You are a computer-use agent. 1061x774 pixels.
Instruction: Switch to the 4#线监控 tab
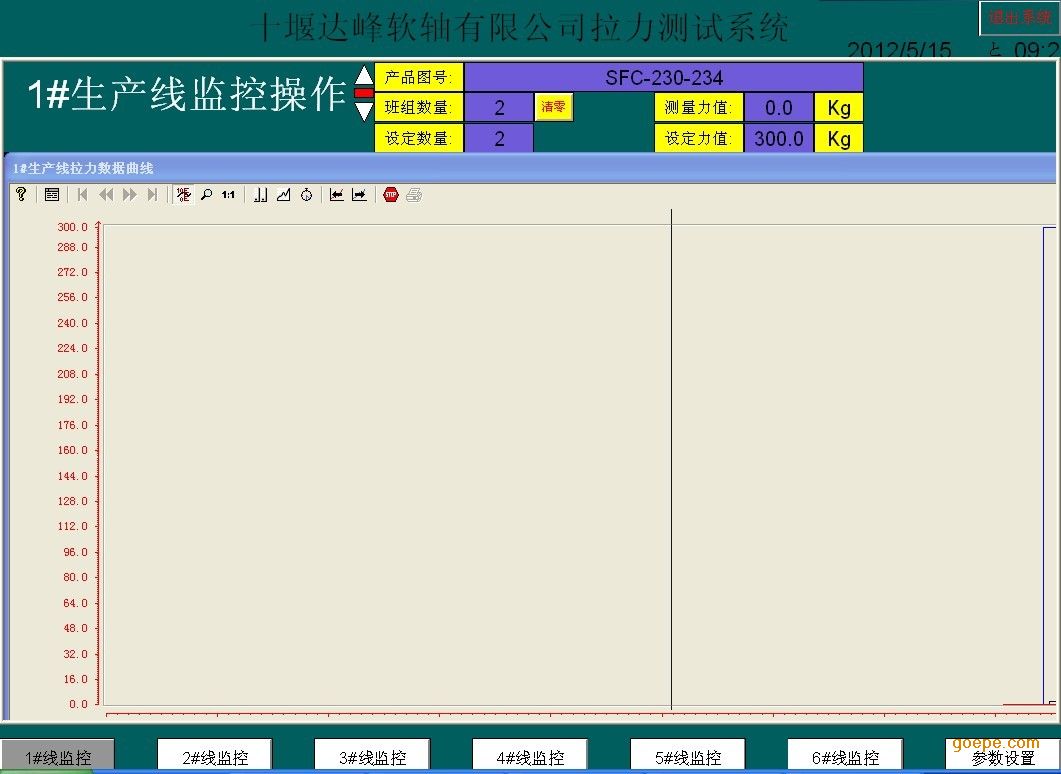[530, 756]
